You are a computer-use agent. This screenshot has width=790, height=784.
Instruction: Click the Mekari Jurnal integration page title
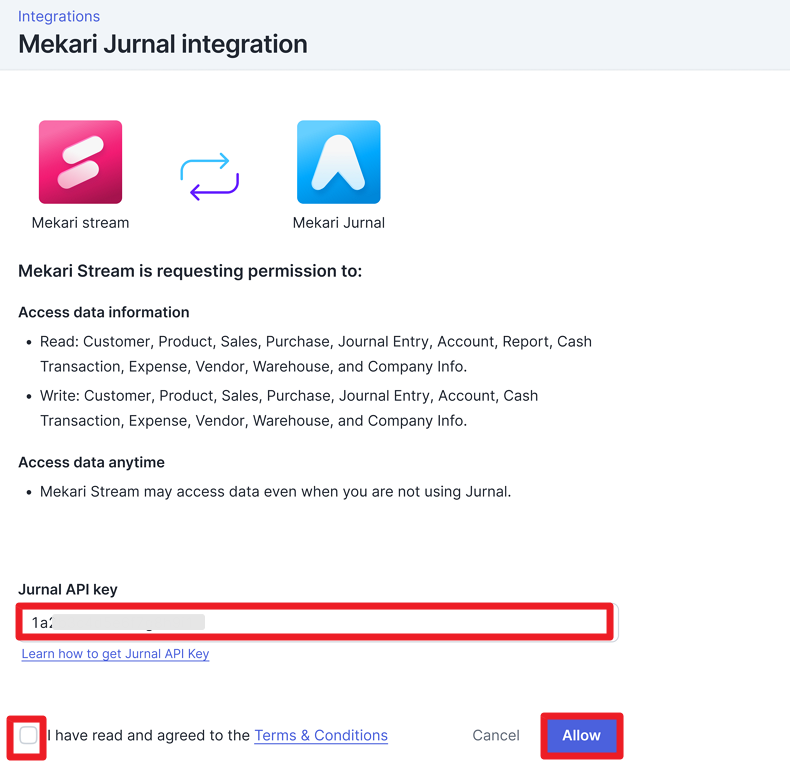[163, 44]
